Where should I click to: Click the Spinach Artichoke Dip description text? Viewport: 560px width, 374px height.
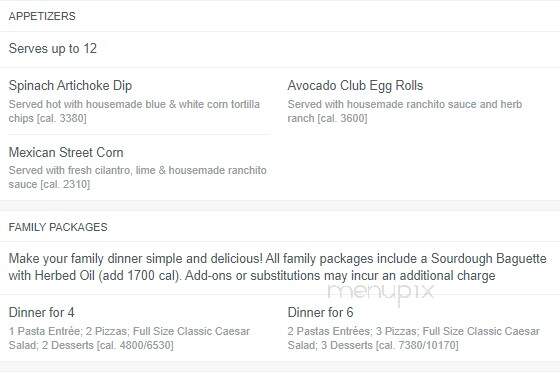[x=134, y=111]
